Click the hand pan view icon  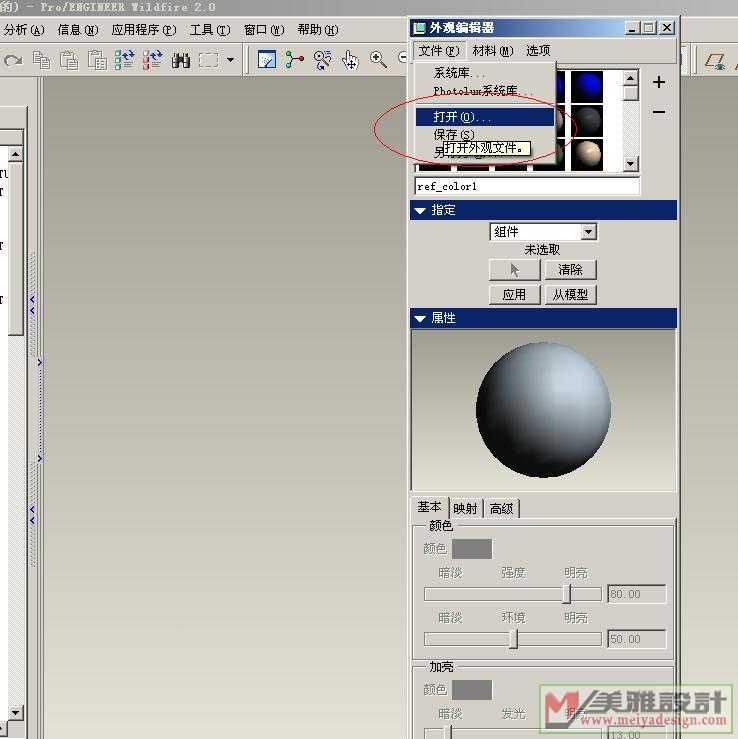coord(350,60)
